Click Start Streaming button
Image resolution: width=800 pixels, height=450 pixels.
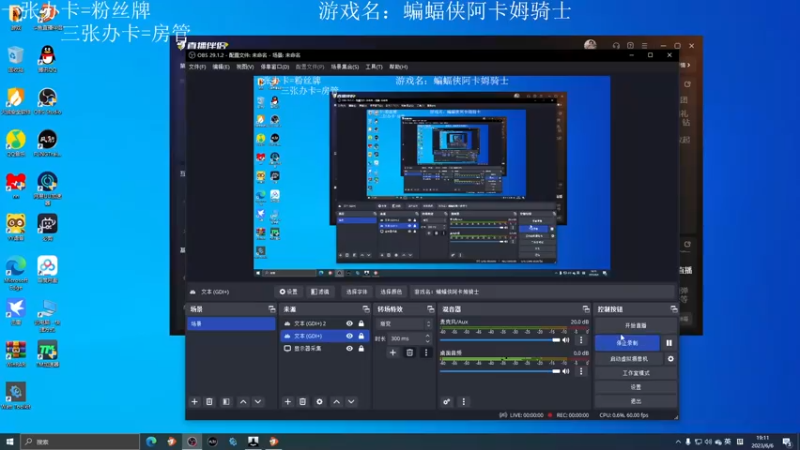(636, 326)
